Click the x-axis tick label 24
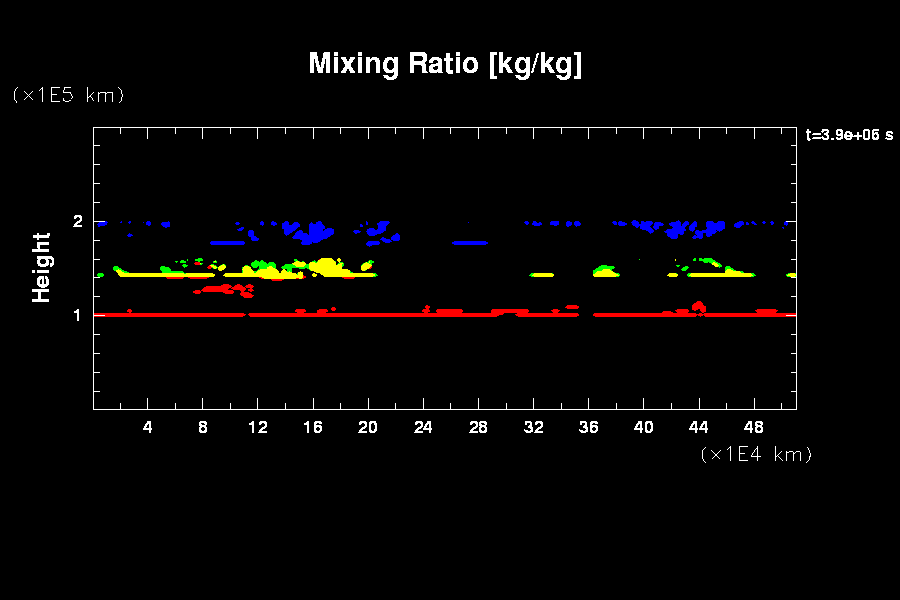Image resolution: width=900 pixels, height=600 pixels. [423, 427]
